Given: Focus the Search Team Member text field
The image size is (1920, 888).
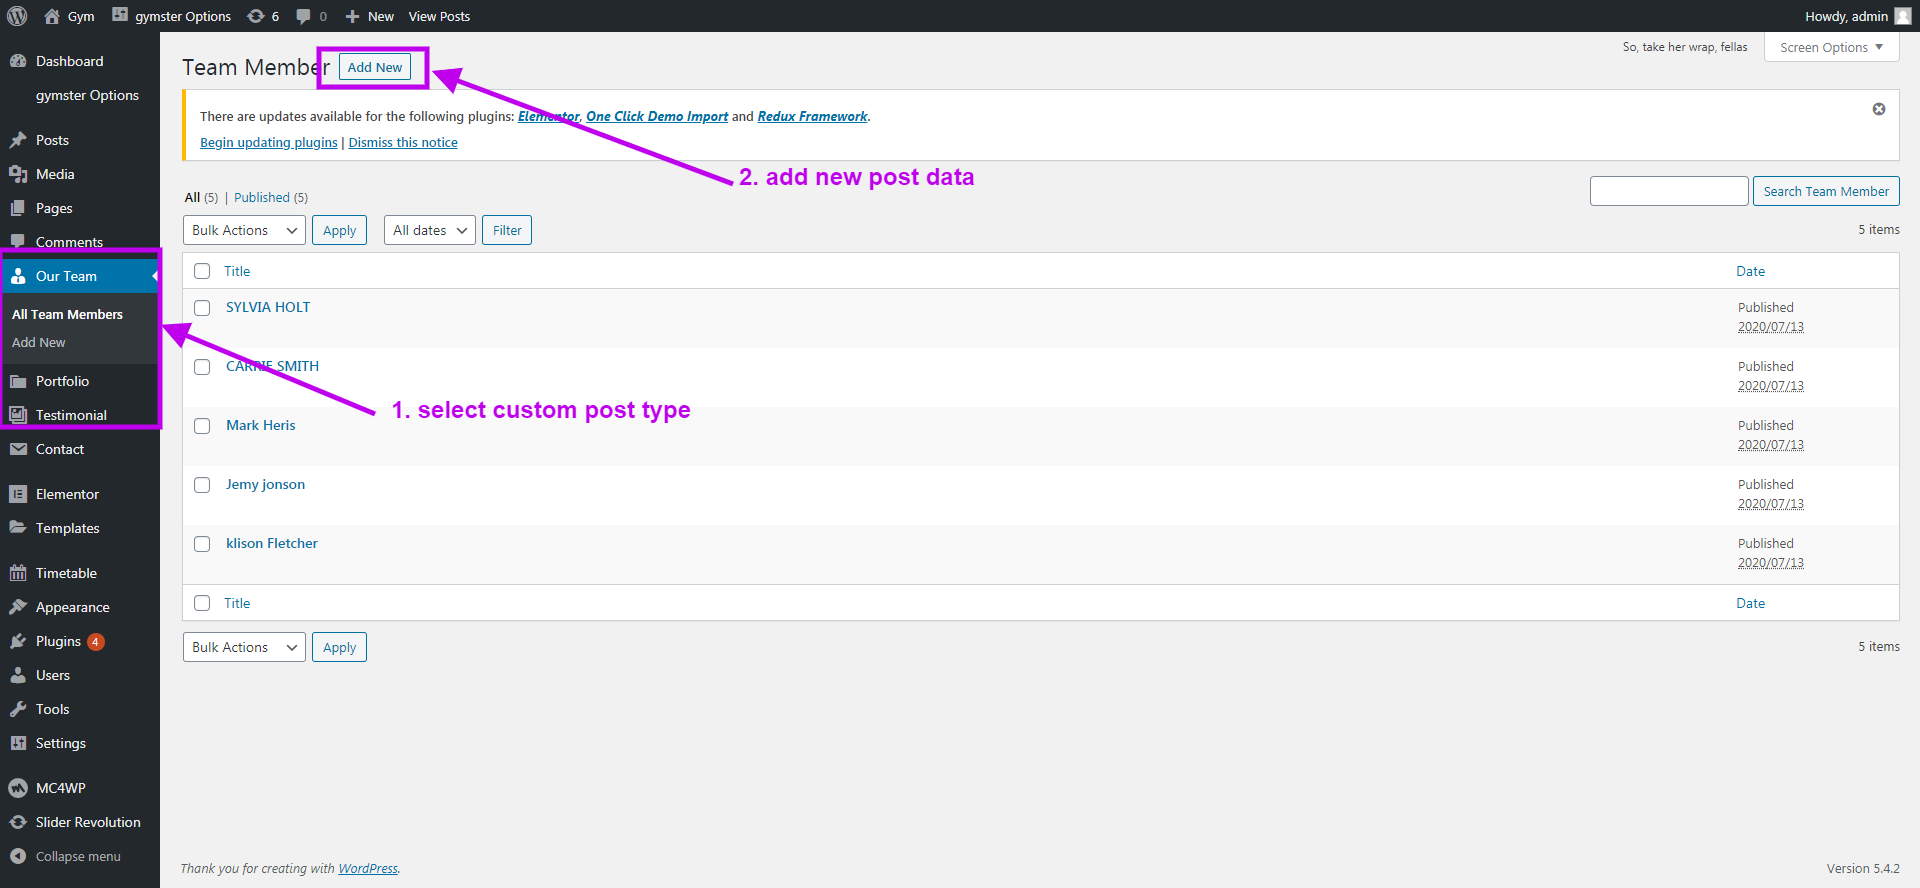Looking at the screenshot, I should coord(1668,191).
